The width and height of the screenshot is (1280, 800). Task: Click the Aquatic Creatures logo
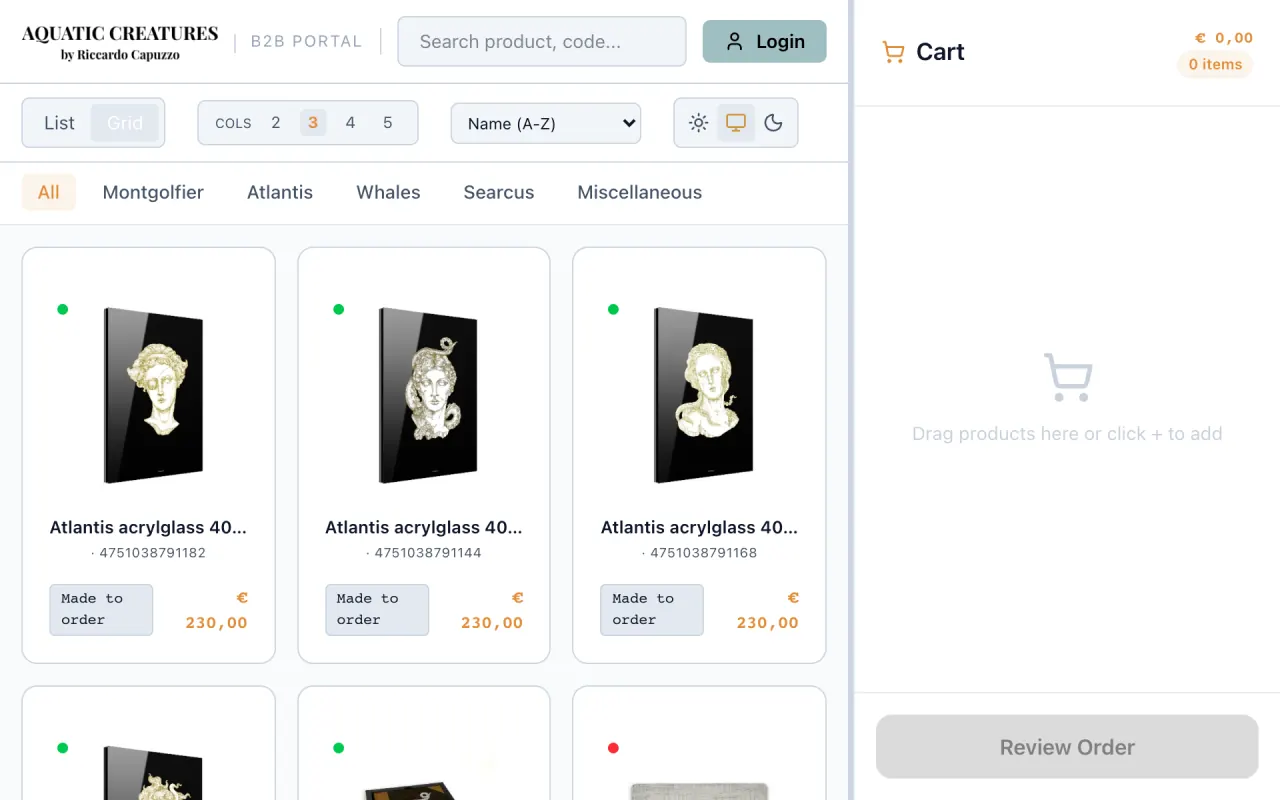[120, 42]
